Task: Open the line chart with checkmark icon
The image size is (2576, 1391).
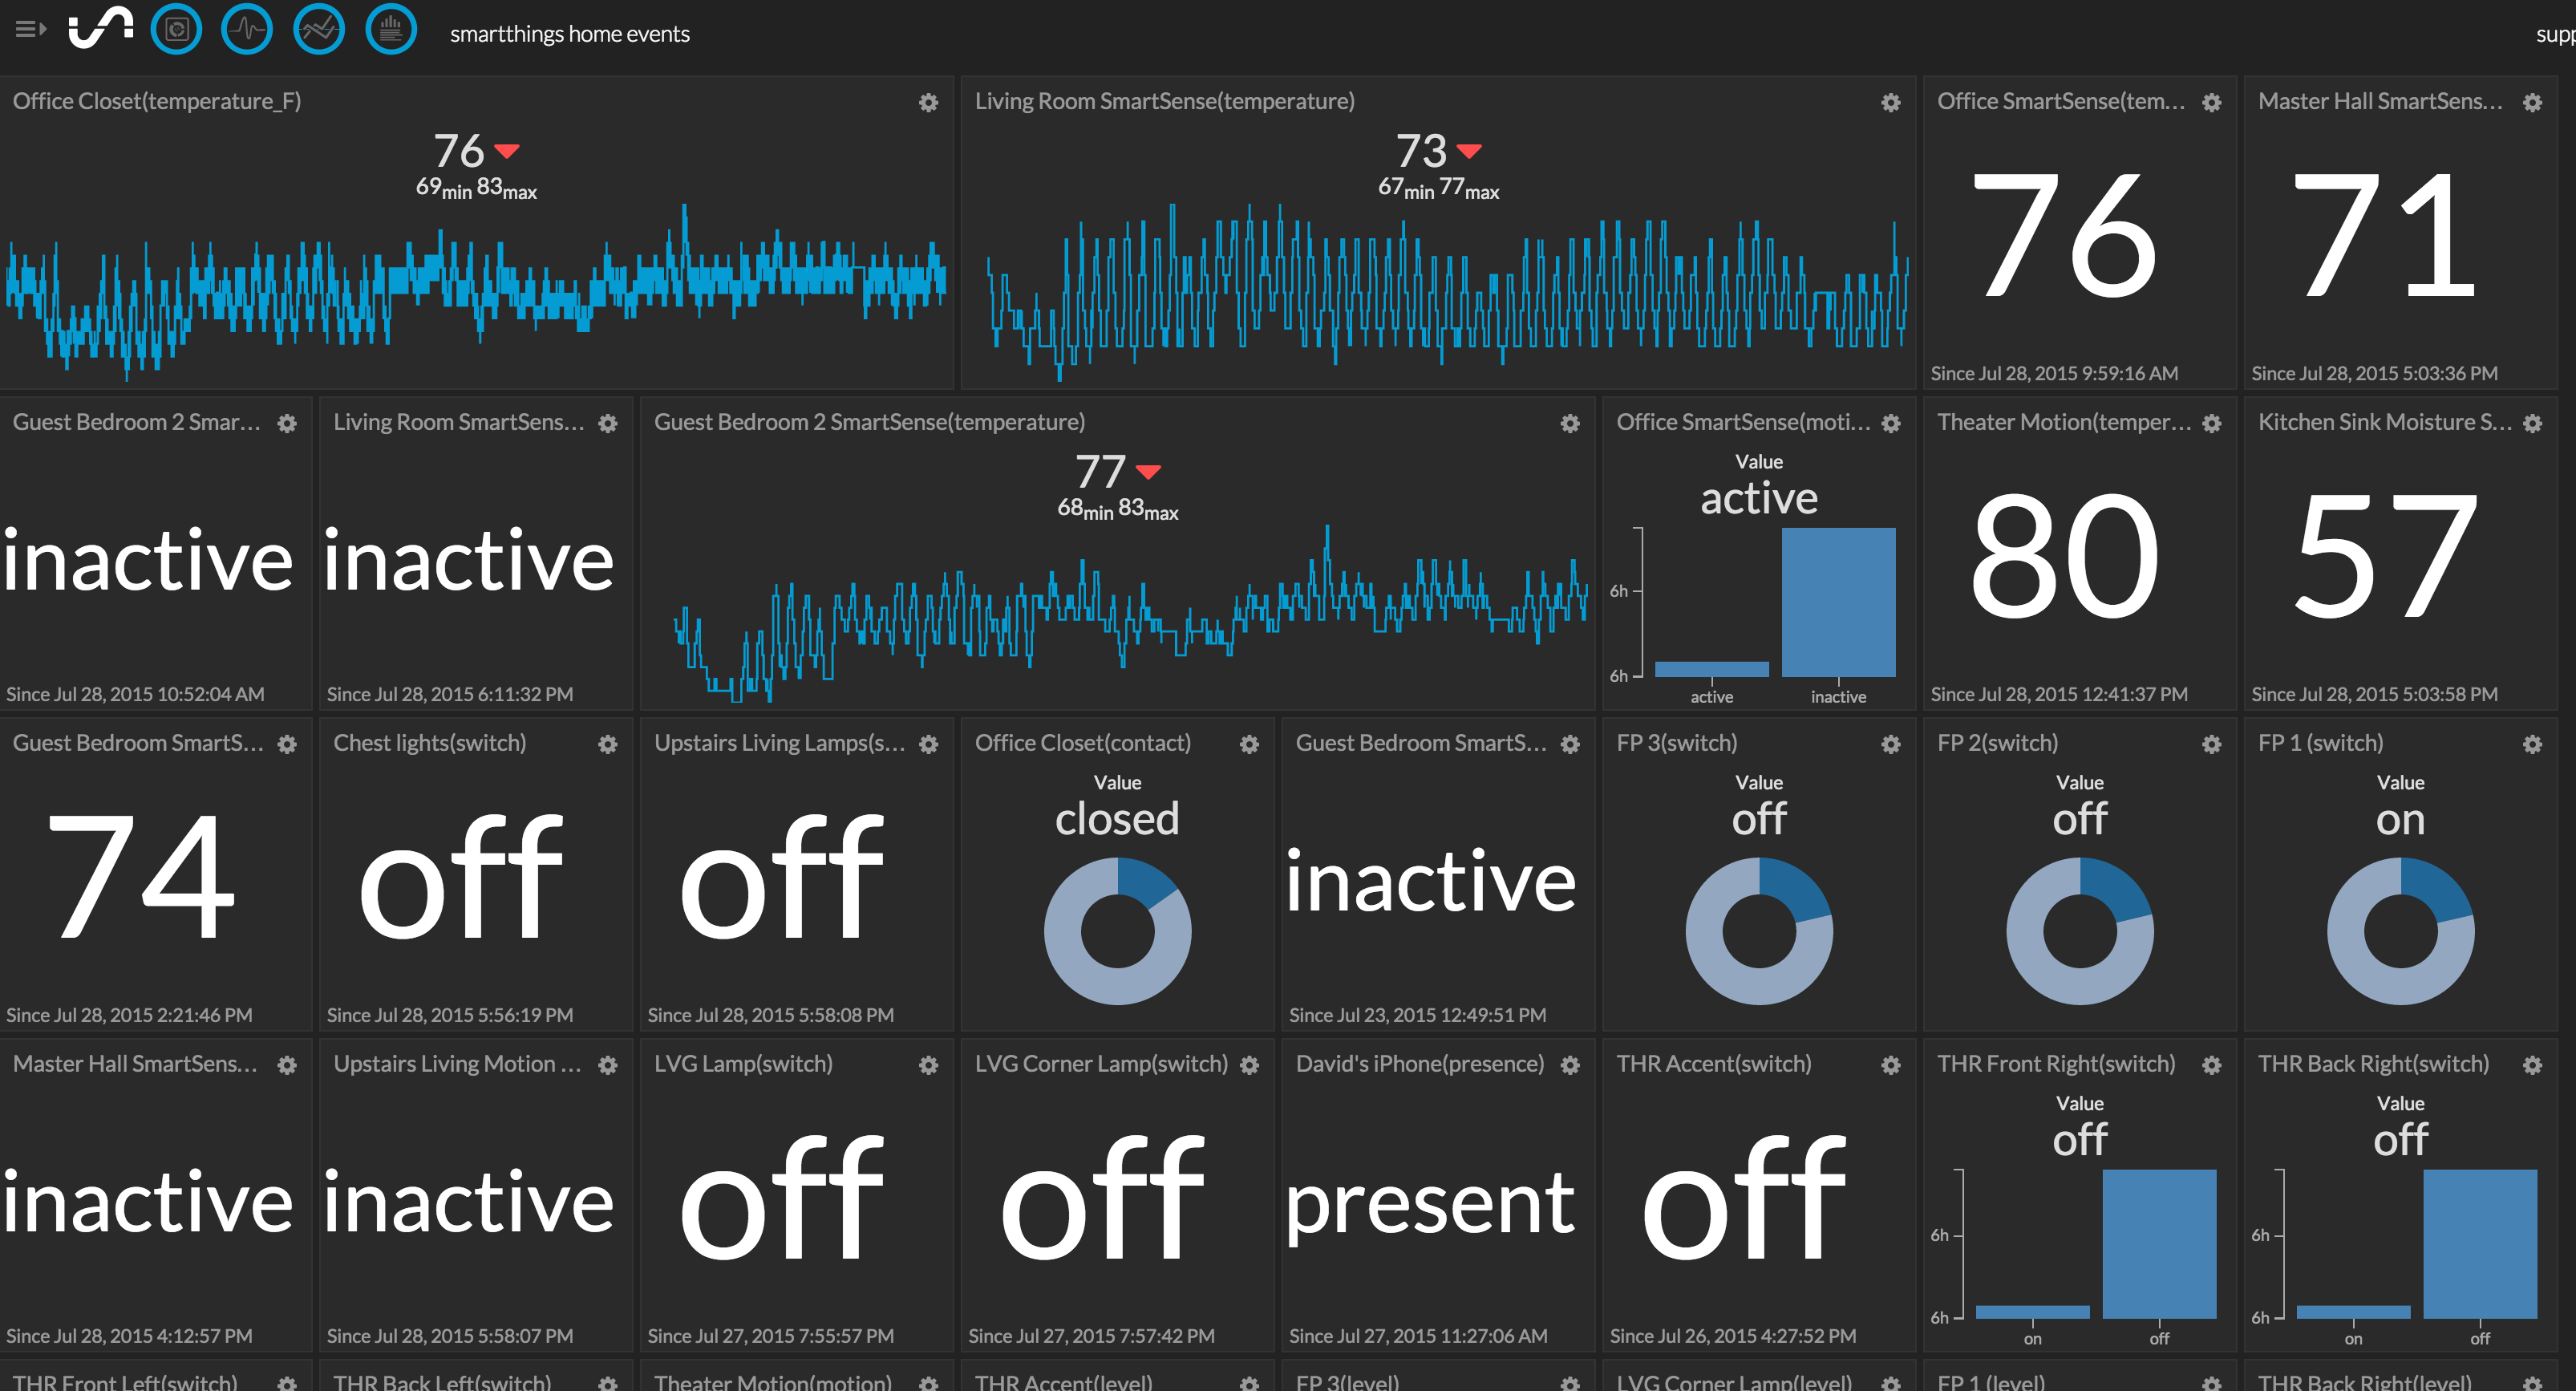Action: coord(319,29)
